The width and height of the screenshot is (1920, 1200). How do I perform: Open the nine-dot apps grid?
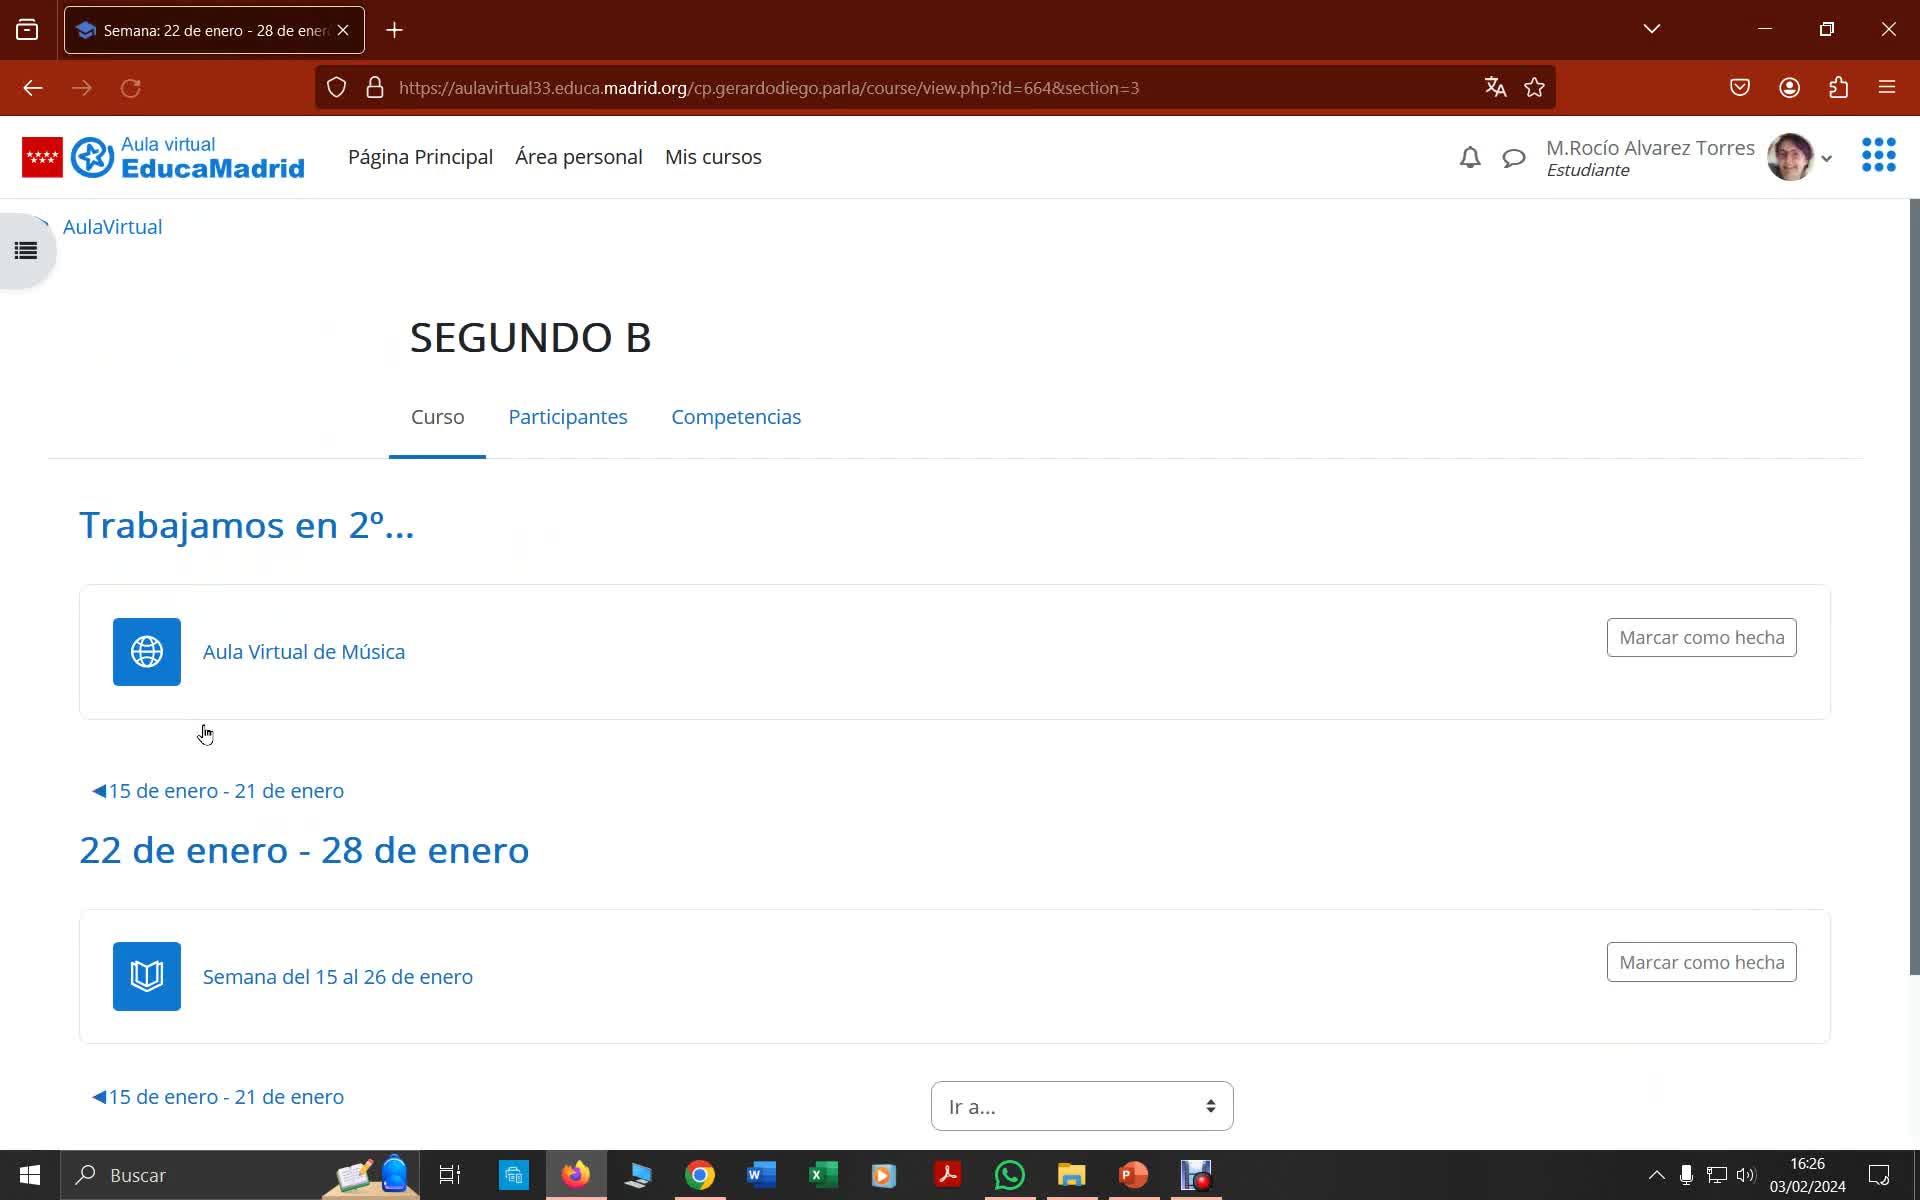coord(1878,155)
